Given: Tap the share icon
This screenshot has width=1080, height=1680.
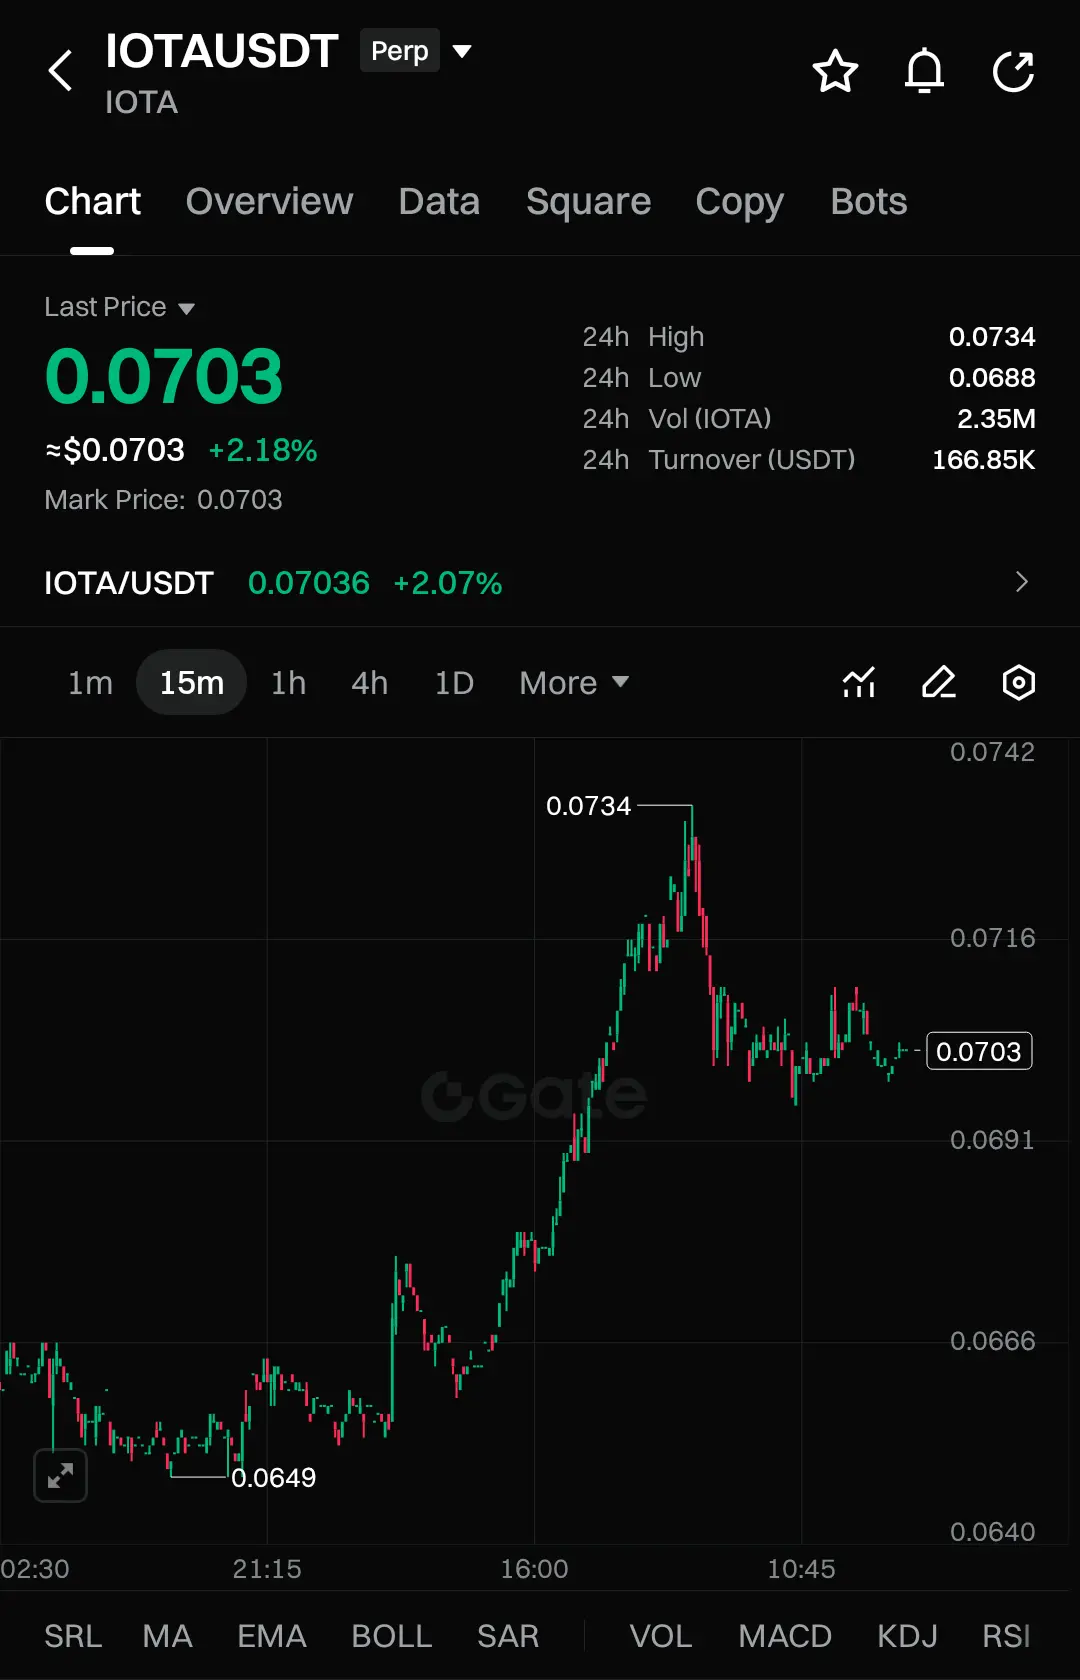Looking at the screenshot, I should tap(1013, 71).
